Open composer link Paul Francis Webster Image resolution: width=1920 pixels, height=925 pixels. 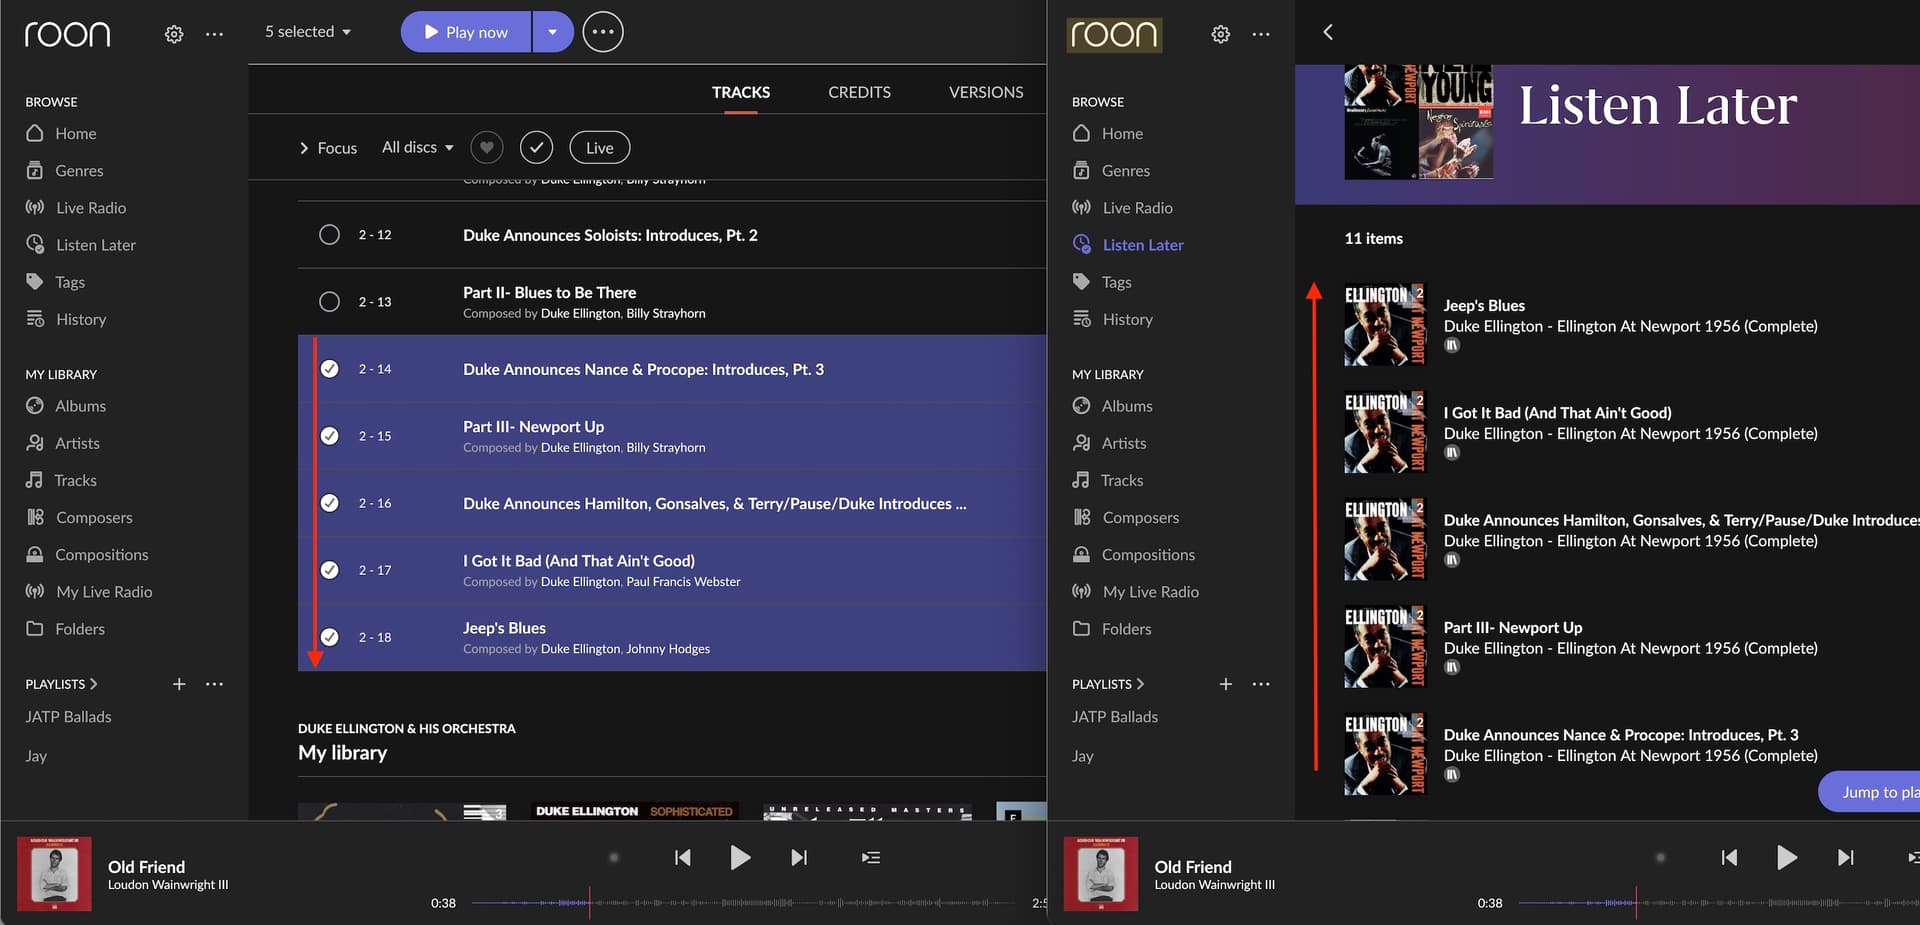[683, 582]
